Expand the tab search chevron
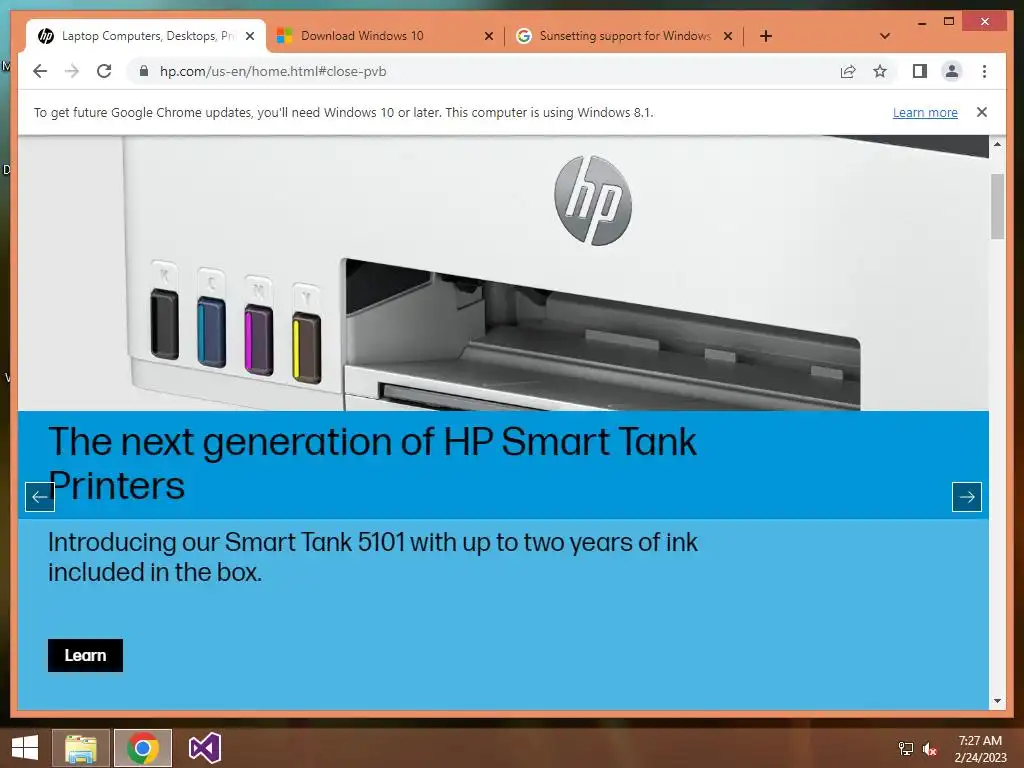The image size is (1024, 768). click(885, 36)
